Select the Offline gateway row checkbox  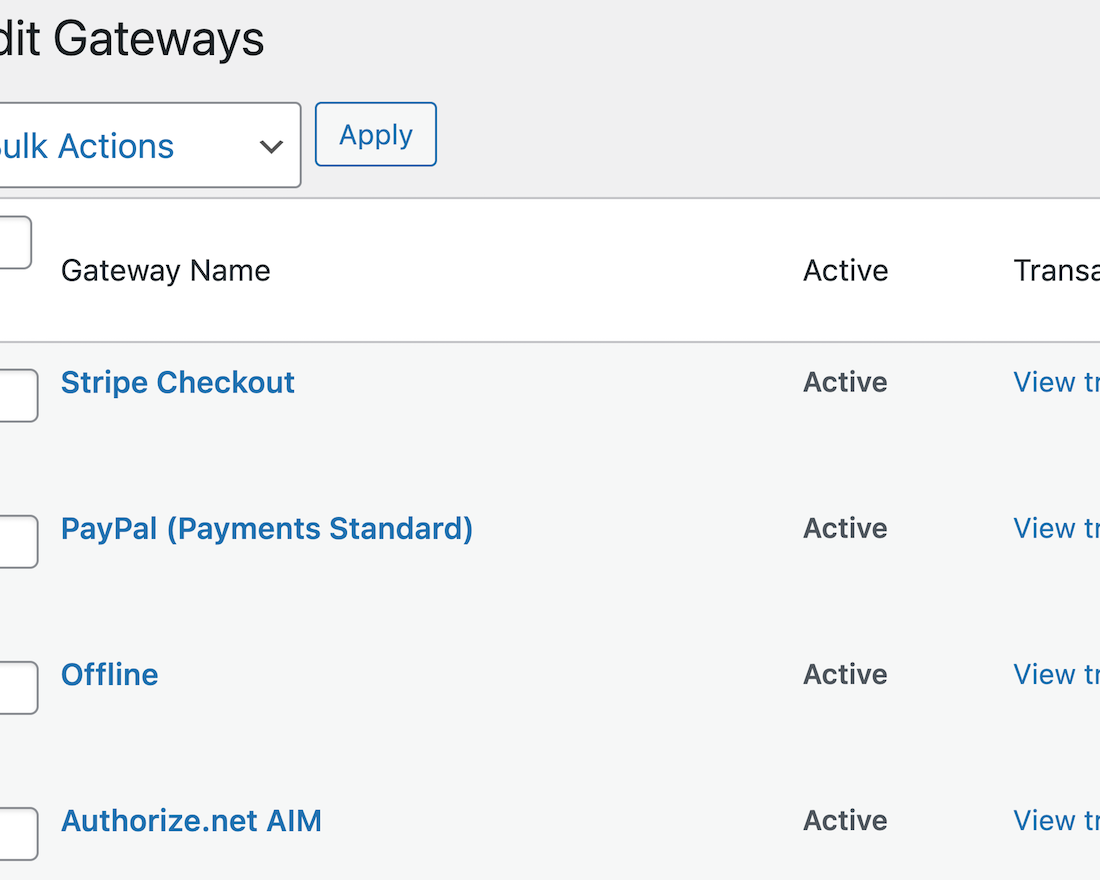coord(18,687)
